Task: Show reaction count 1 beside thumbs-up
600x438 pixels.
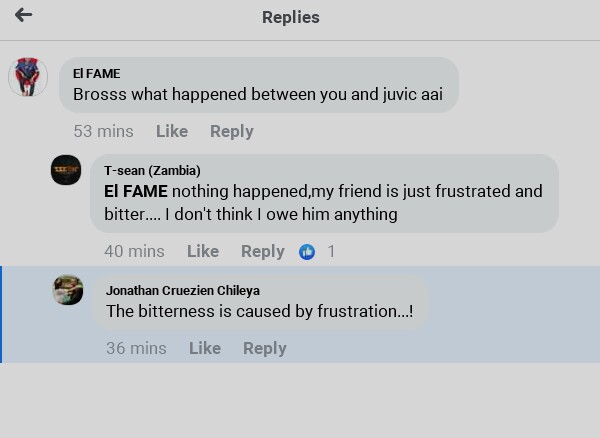Action: (x=331, y=252)
